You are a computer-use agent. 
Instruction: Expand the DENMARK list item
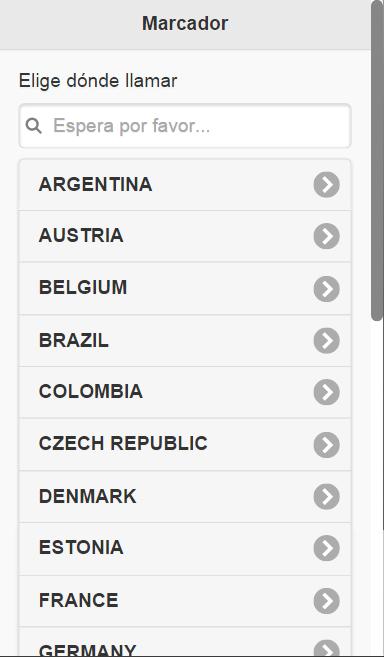[x=184, y=497]
